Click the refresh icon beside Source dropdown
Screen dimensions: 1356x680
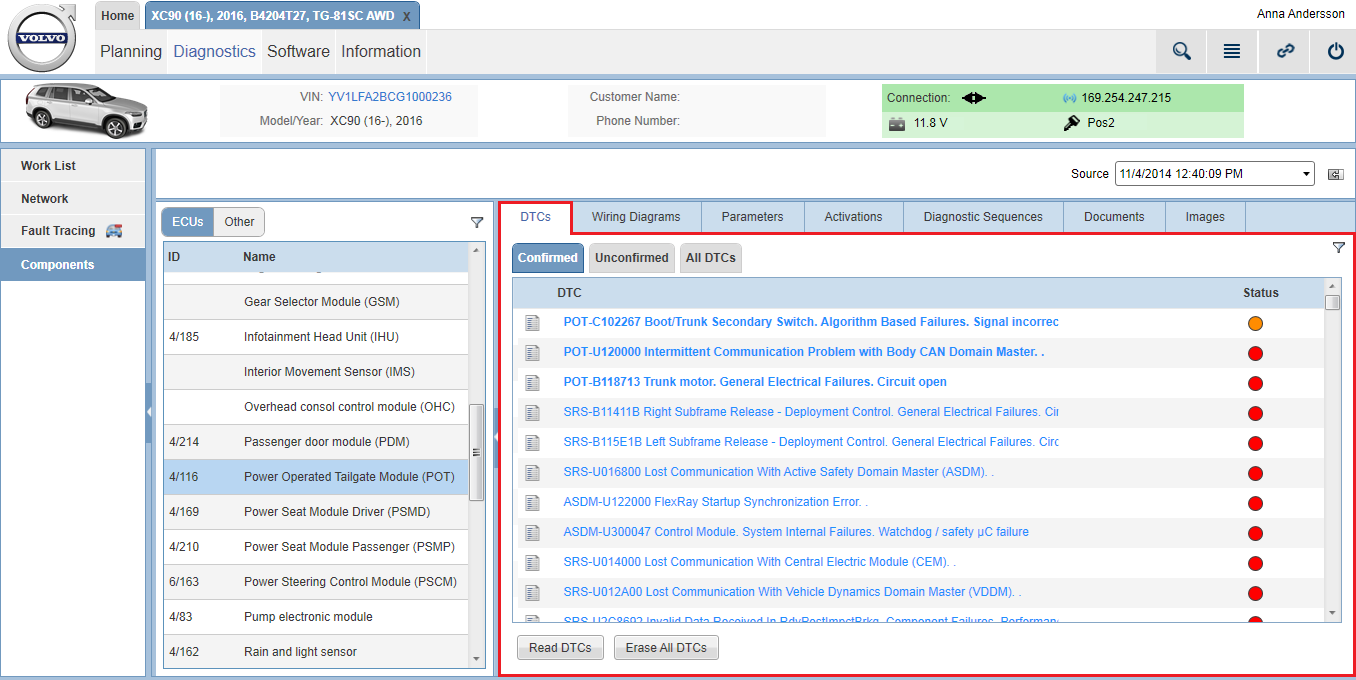click(x=1335, y=174)
